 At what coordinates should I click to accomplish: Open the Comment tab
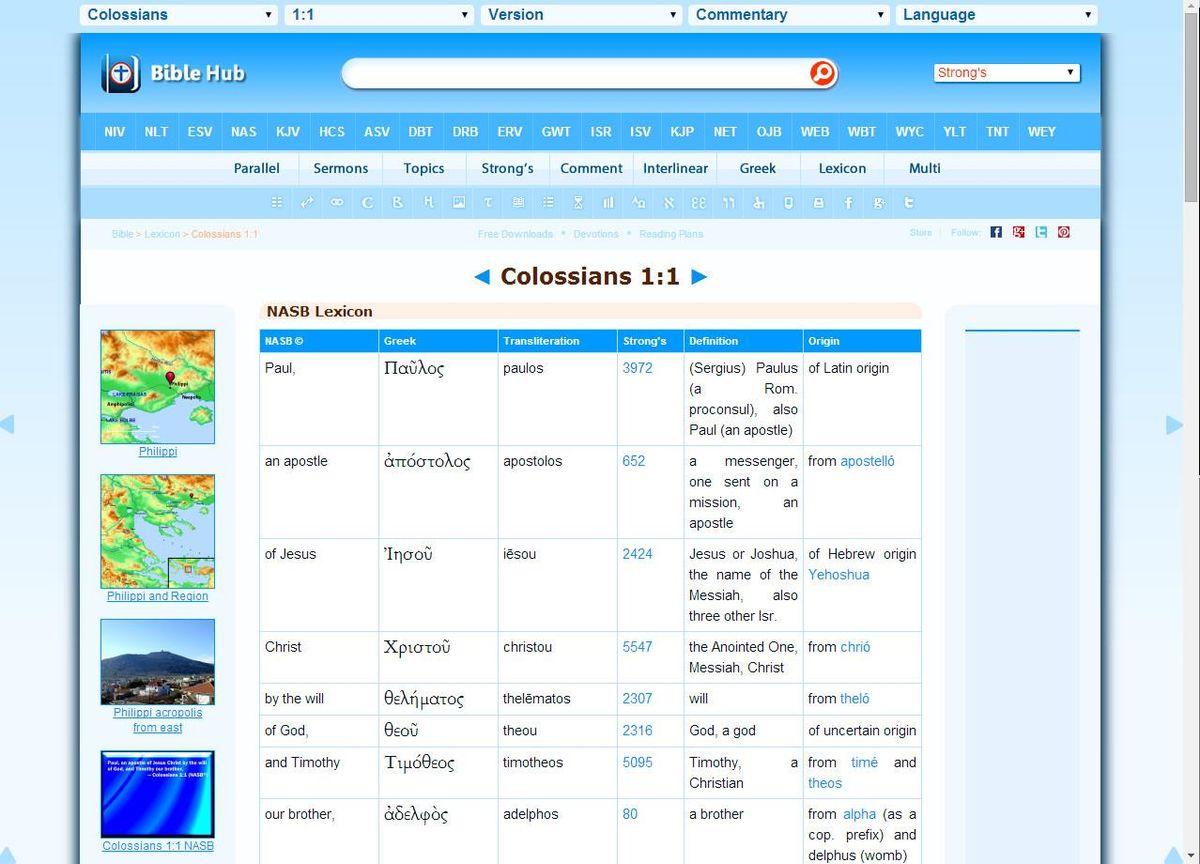[592, 168]
